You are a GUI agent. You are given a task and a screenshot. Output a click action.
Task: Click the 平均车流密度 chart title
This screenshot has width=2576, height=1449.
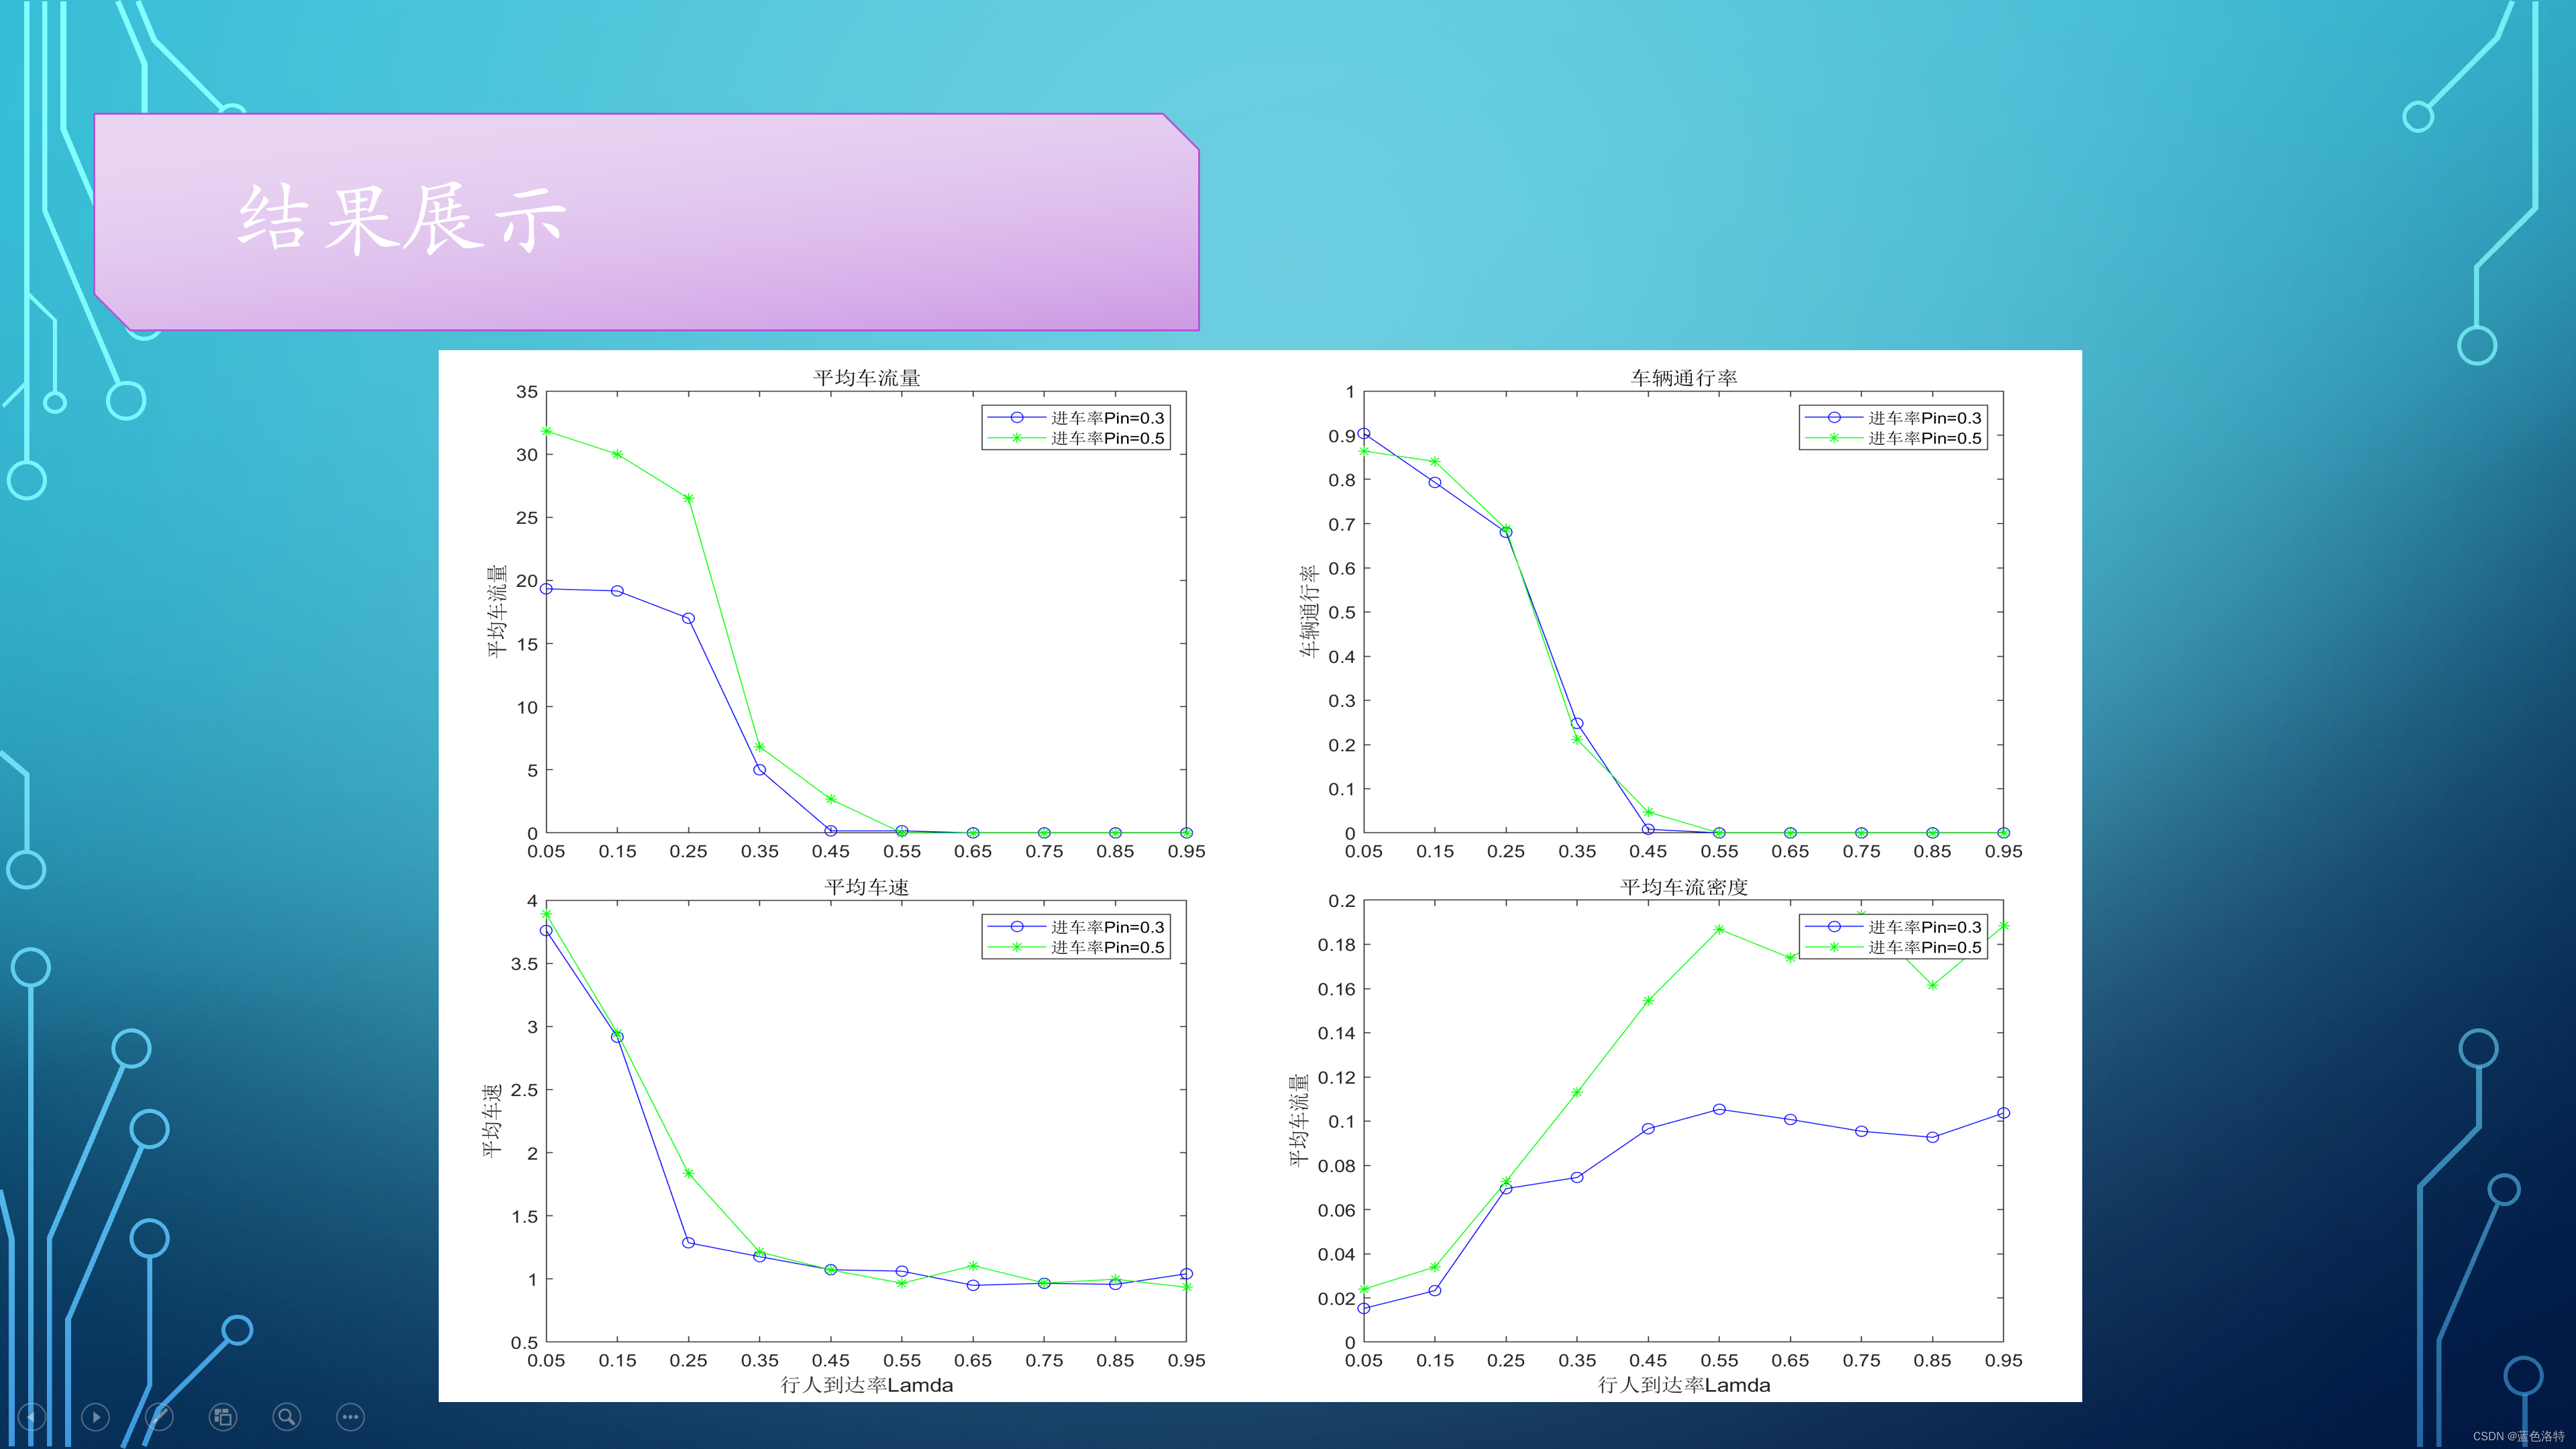(1683, 887)
